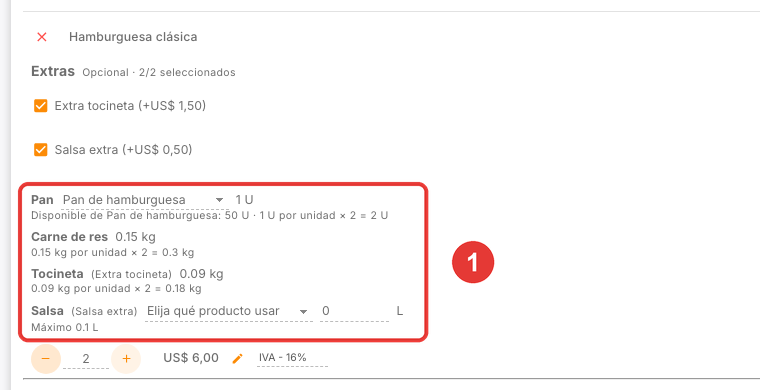Click the Extra tocineta (+US$ 1,50) label
Viewport: 760px width, 390px height.
coord(130,106)
